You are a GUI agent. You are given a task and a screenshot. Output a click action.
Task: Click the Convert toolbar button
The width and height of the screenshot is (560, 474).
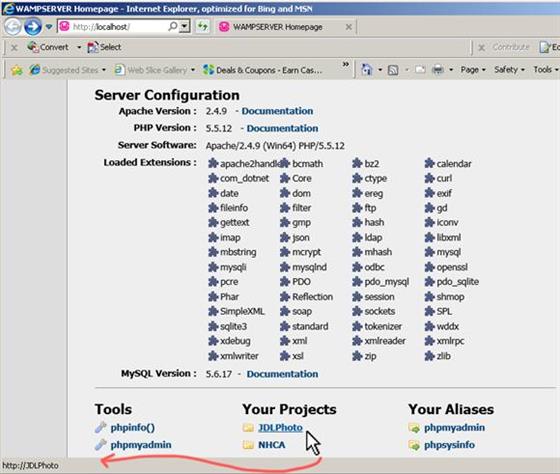48,47
